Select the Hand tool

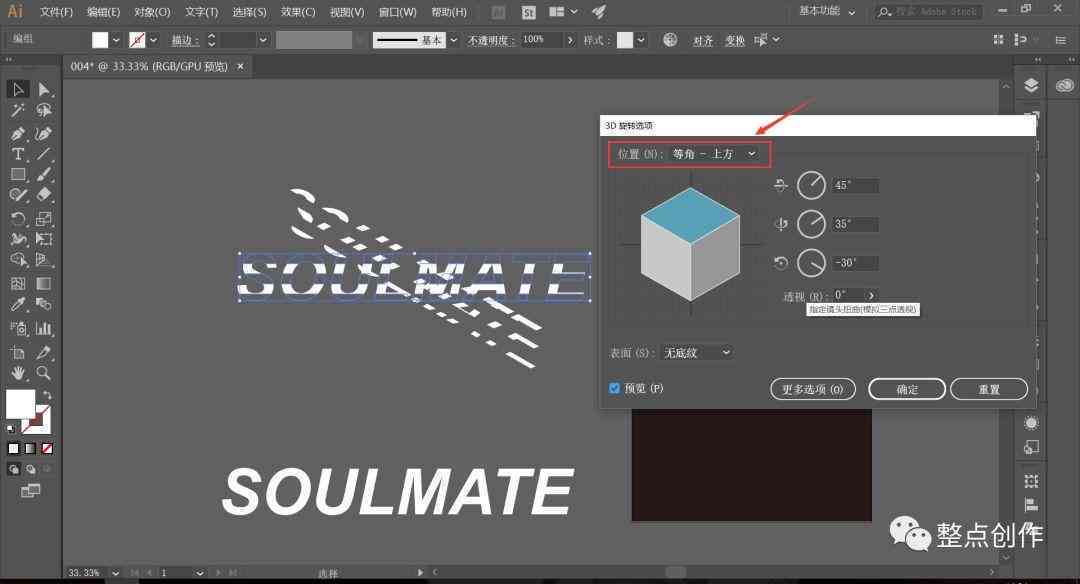[18, 373]
